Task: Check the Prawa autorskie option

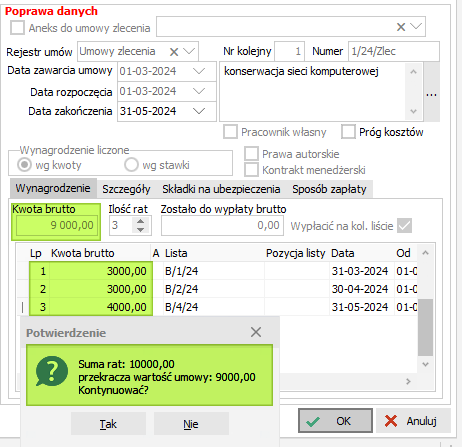Action: pos(251,154)
